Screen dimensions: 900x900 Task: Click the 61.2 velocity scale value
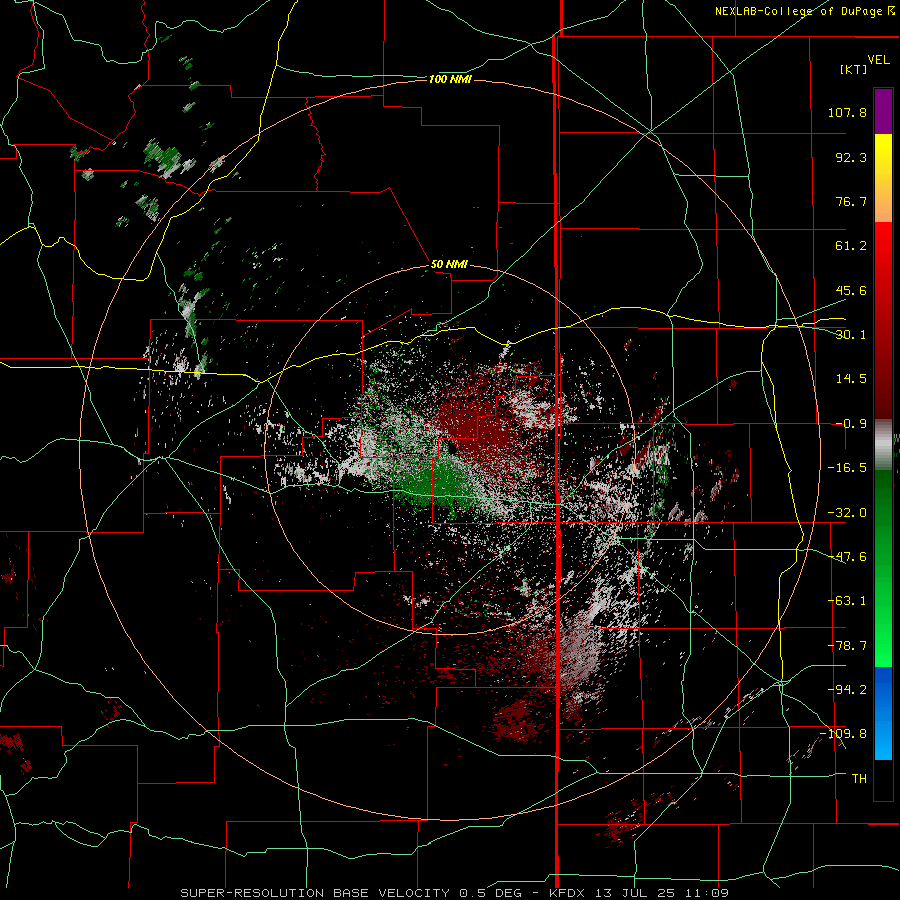(x=851, y=246)
